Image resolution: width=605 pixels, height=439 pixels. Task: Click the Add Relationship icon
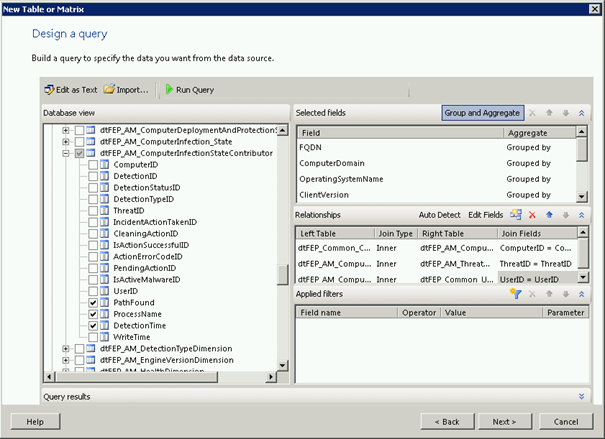(x=516, y=215)
